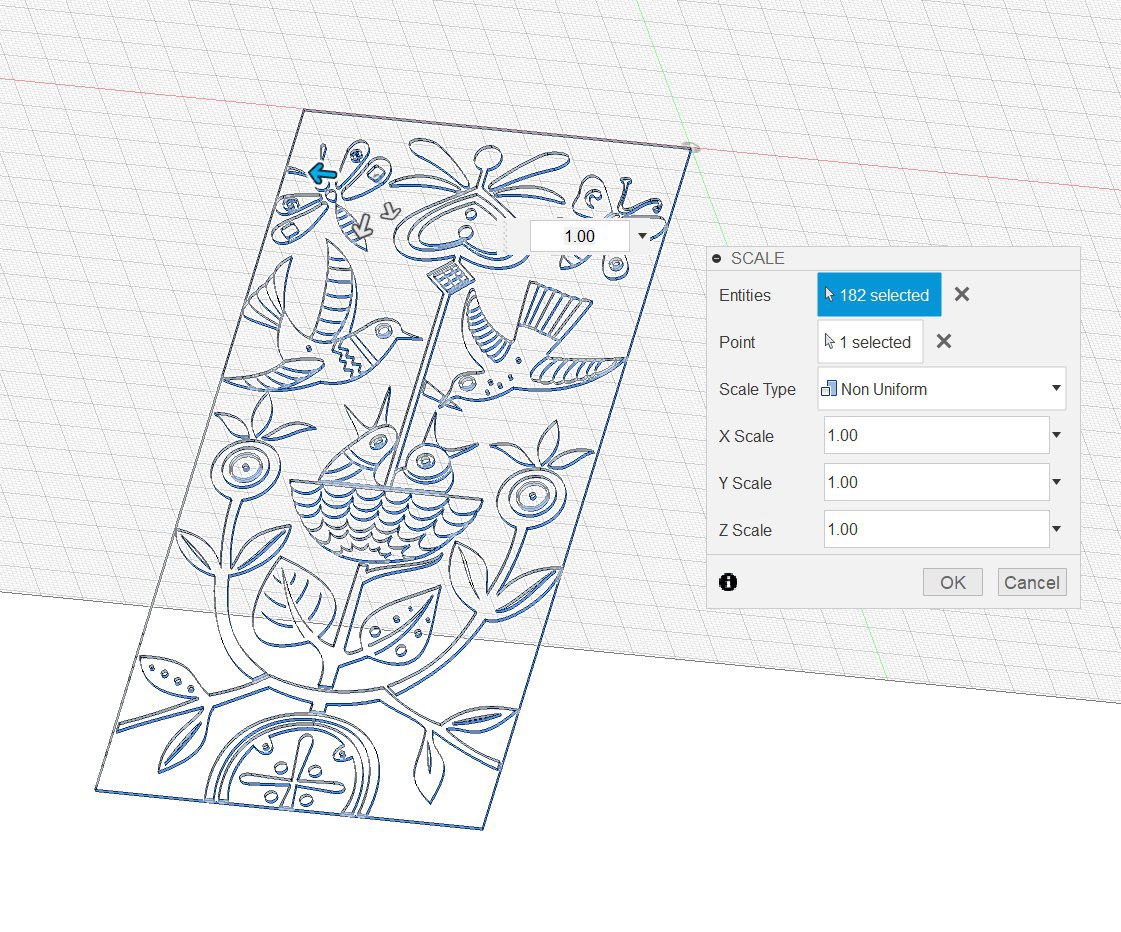Screen dimensions: 1121x932
Task: Click the Y Scale value field
Action: click(937, 482)
